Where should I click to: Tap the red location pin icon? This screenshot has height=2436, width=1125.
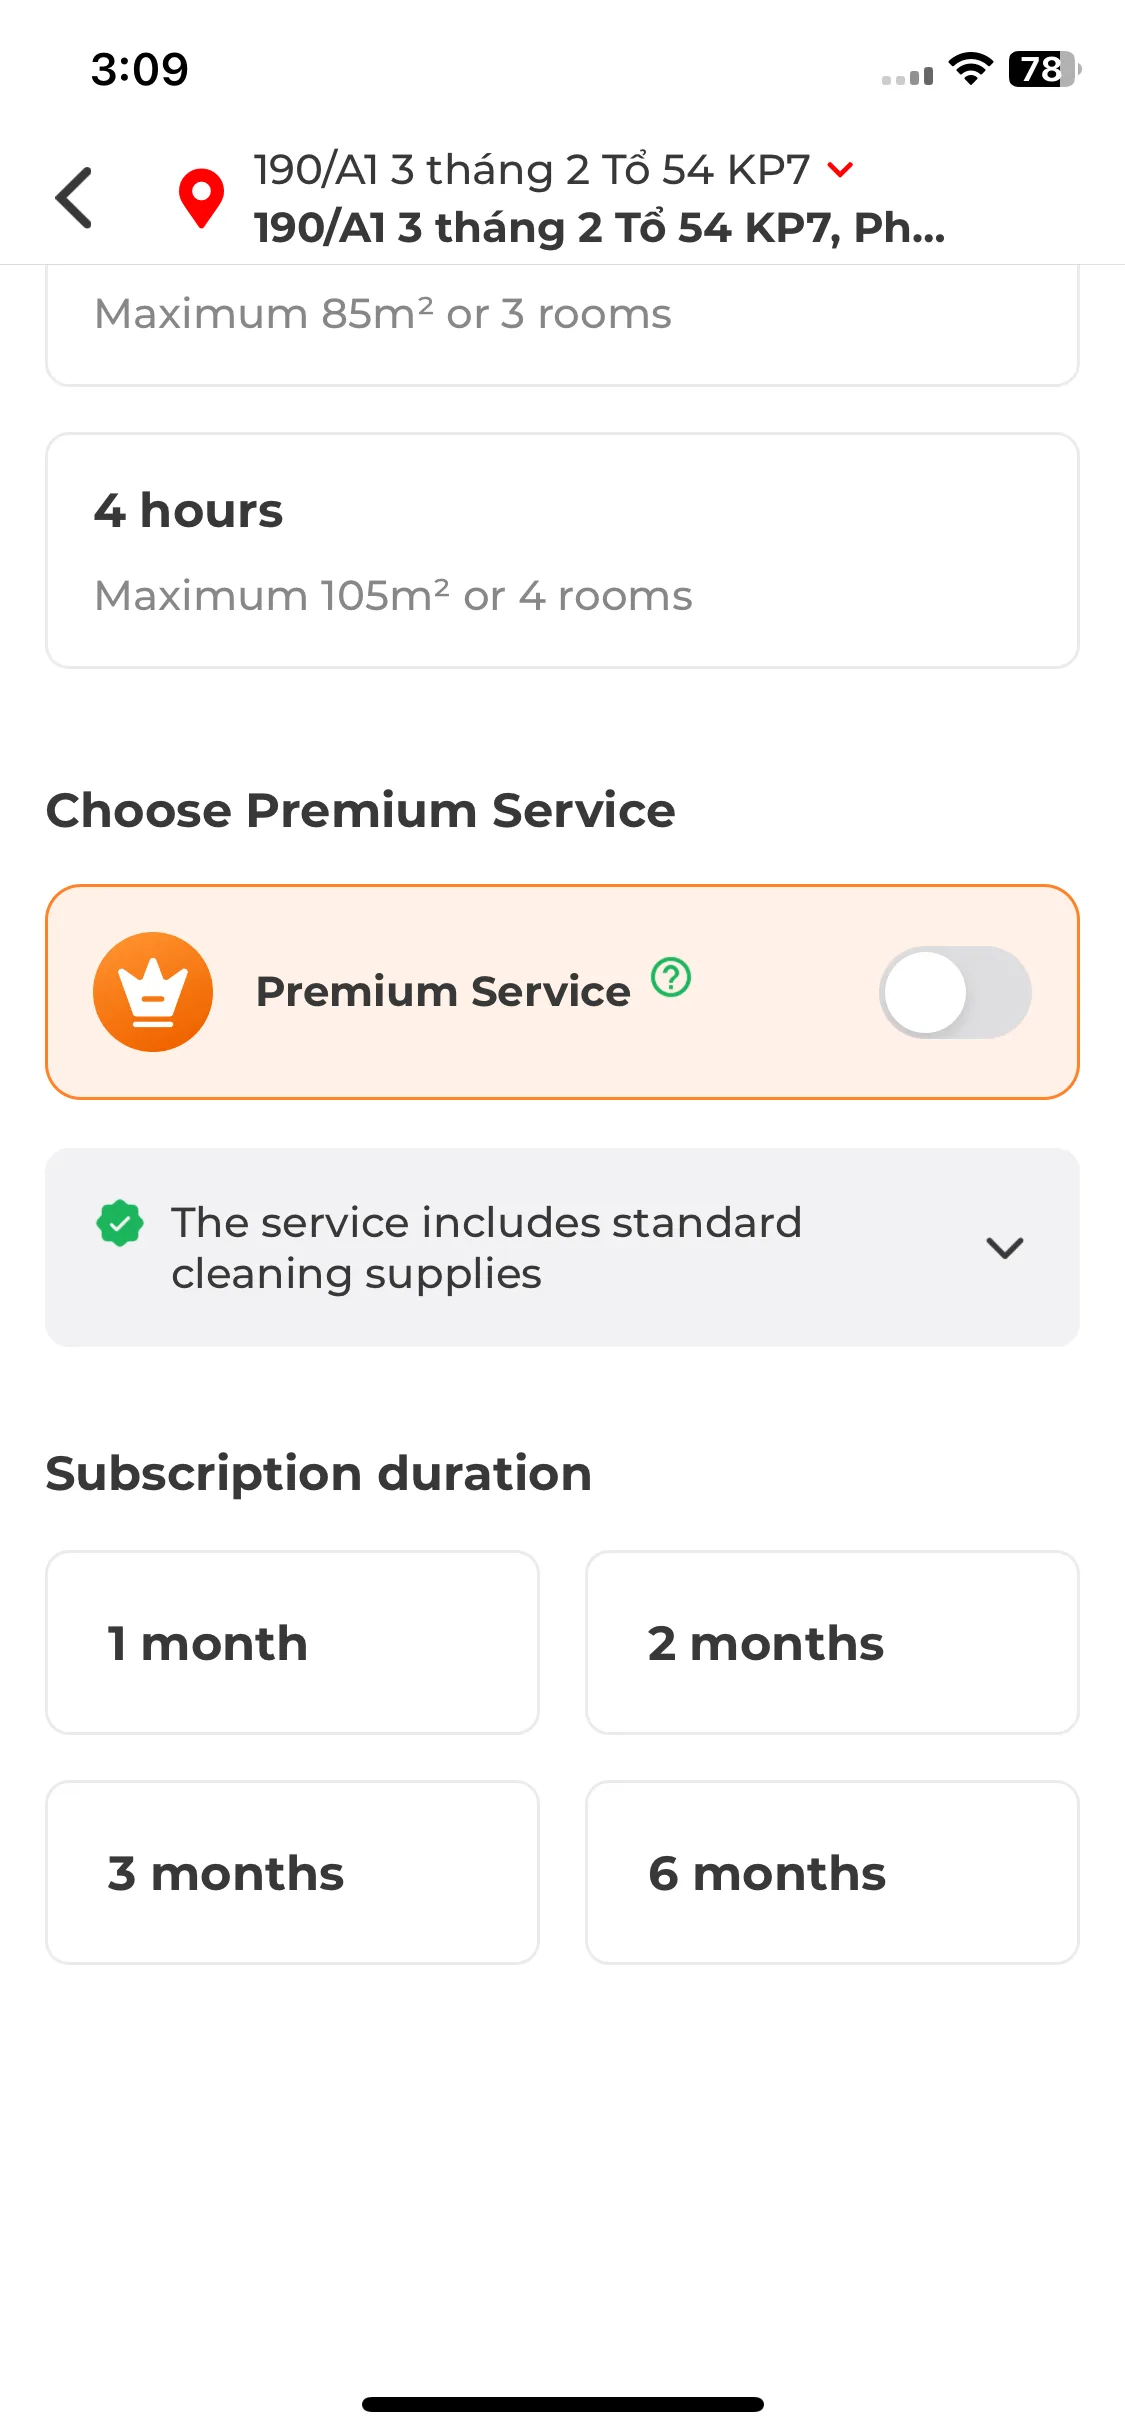point(201,198)
